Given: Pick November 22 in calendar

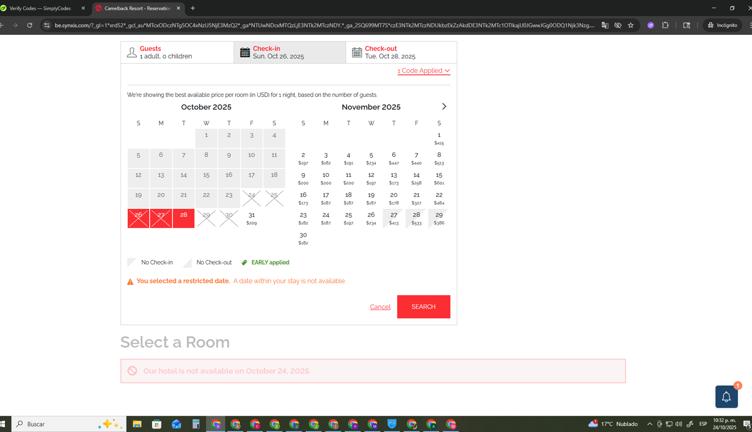Looking at the screenshot, I should pyautogui.click(x=439, y=198).
